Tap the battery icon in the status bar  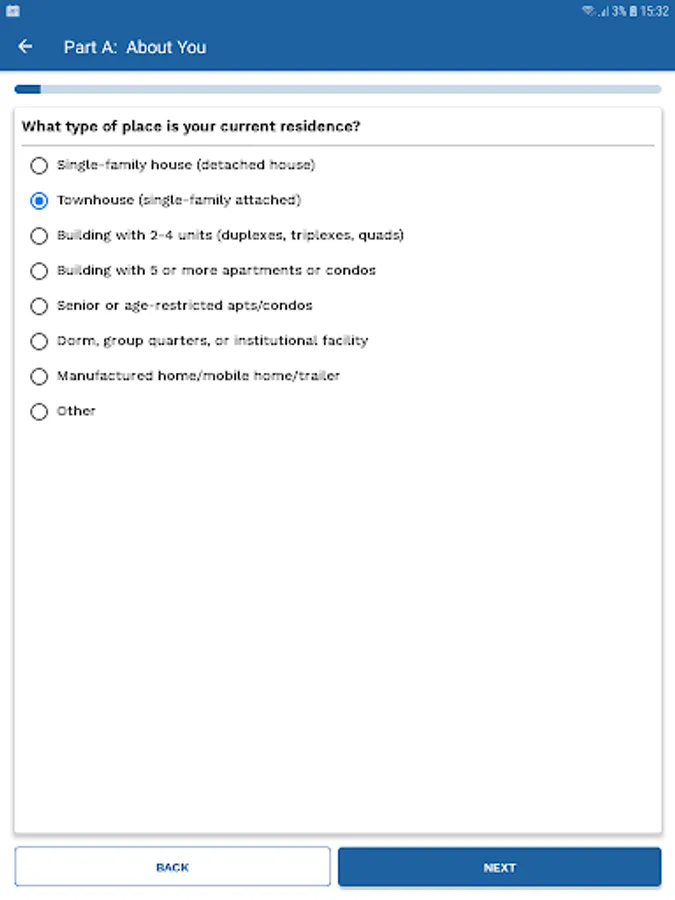[632, 11]
